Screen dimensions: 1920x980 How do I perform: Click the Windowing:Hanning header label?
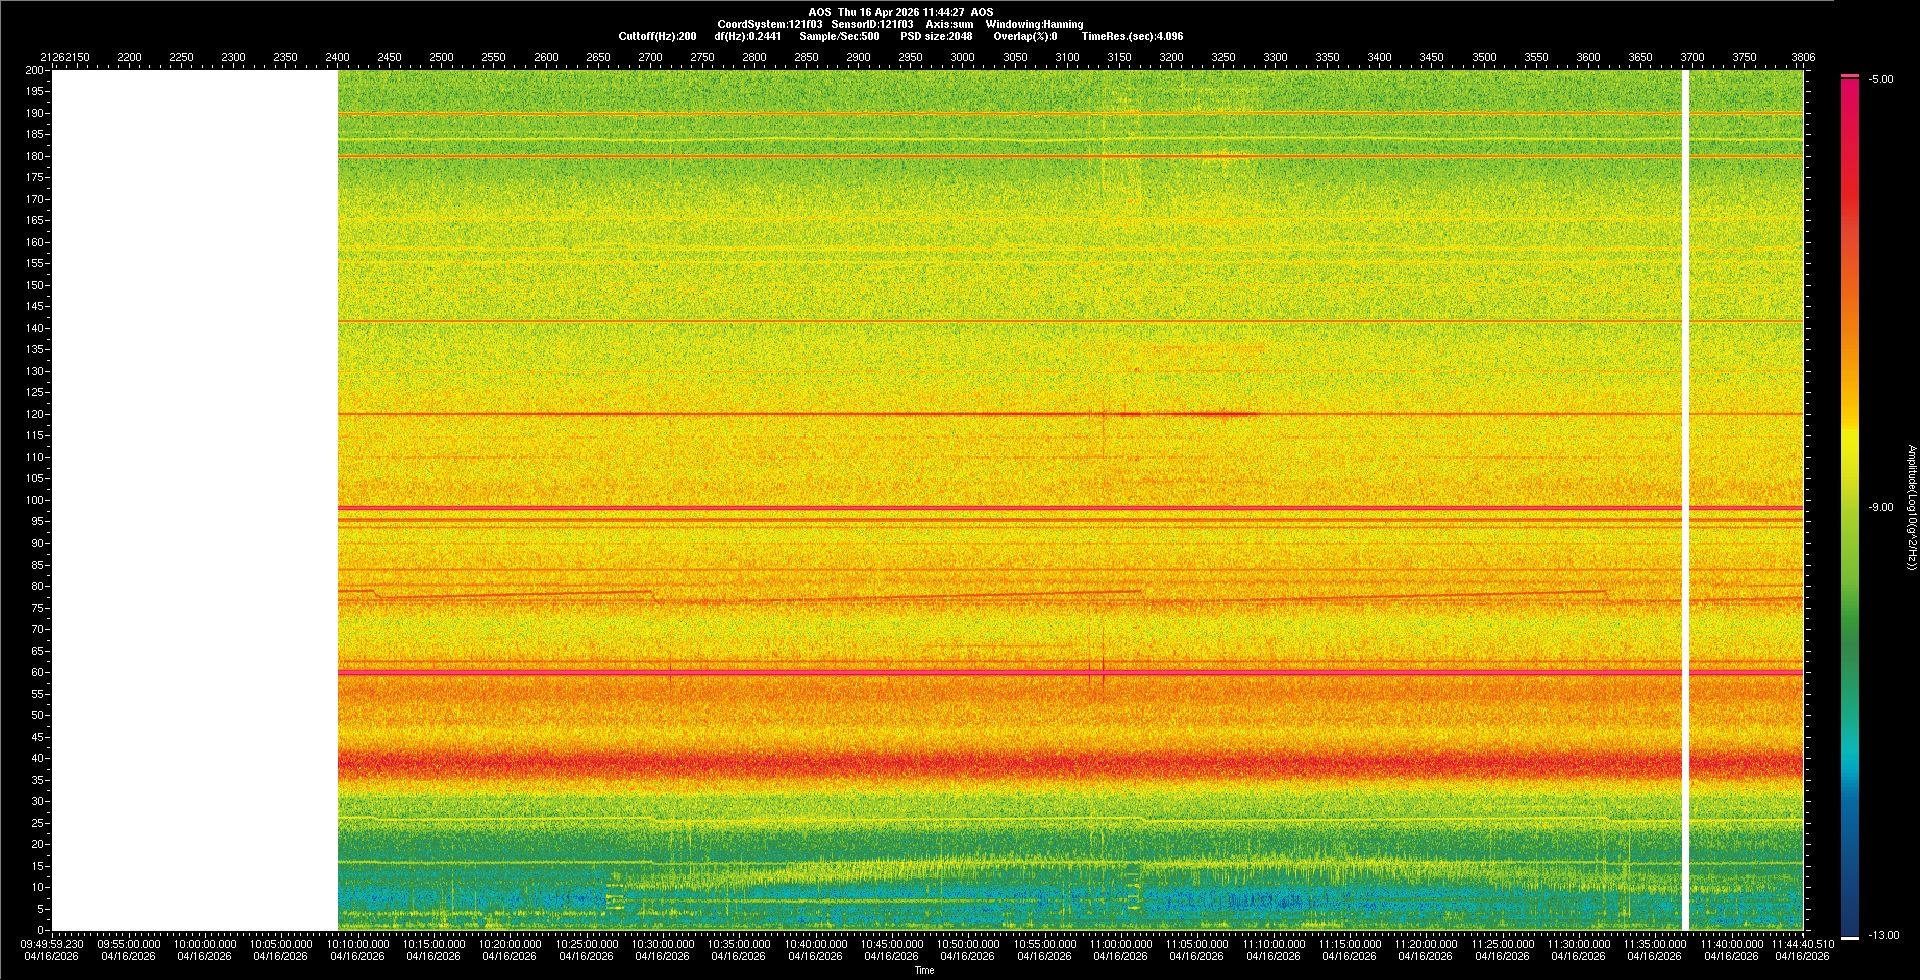(x=1034, y=25)
